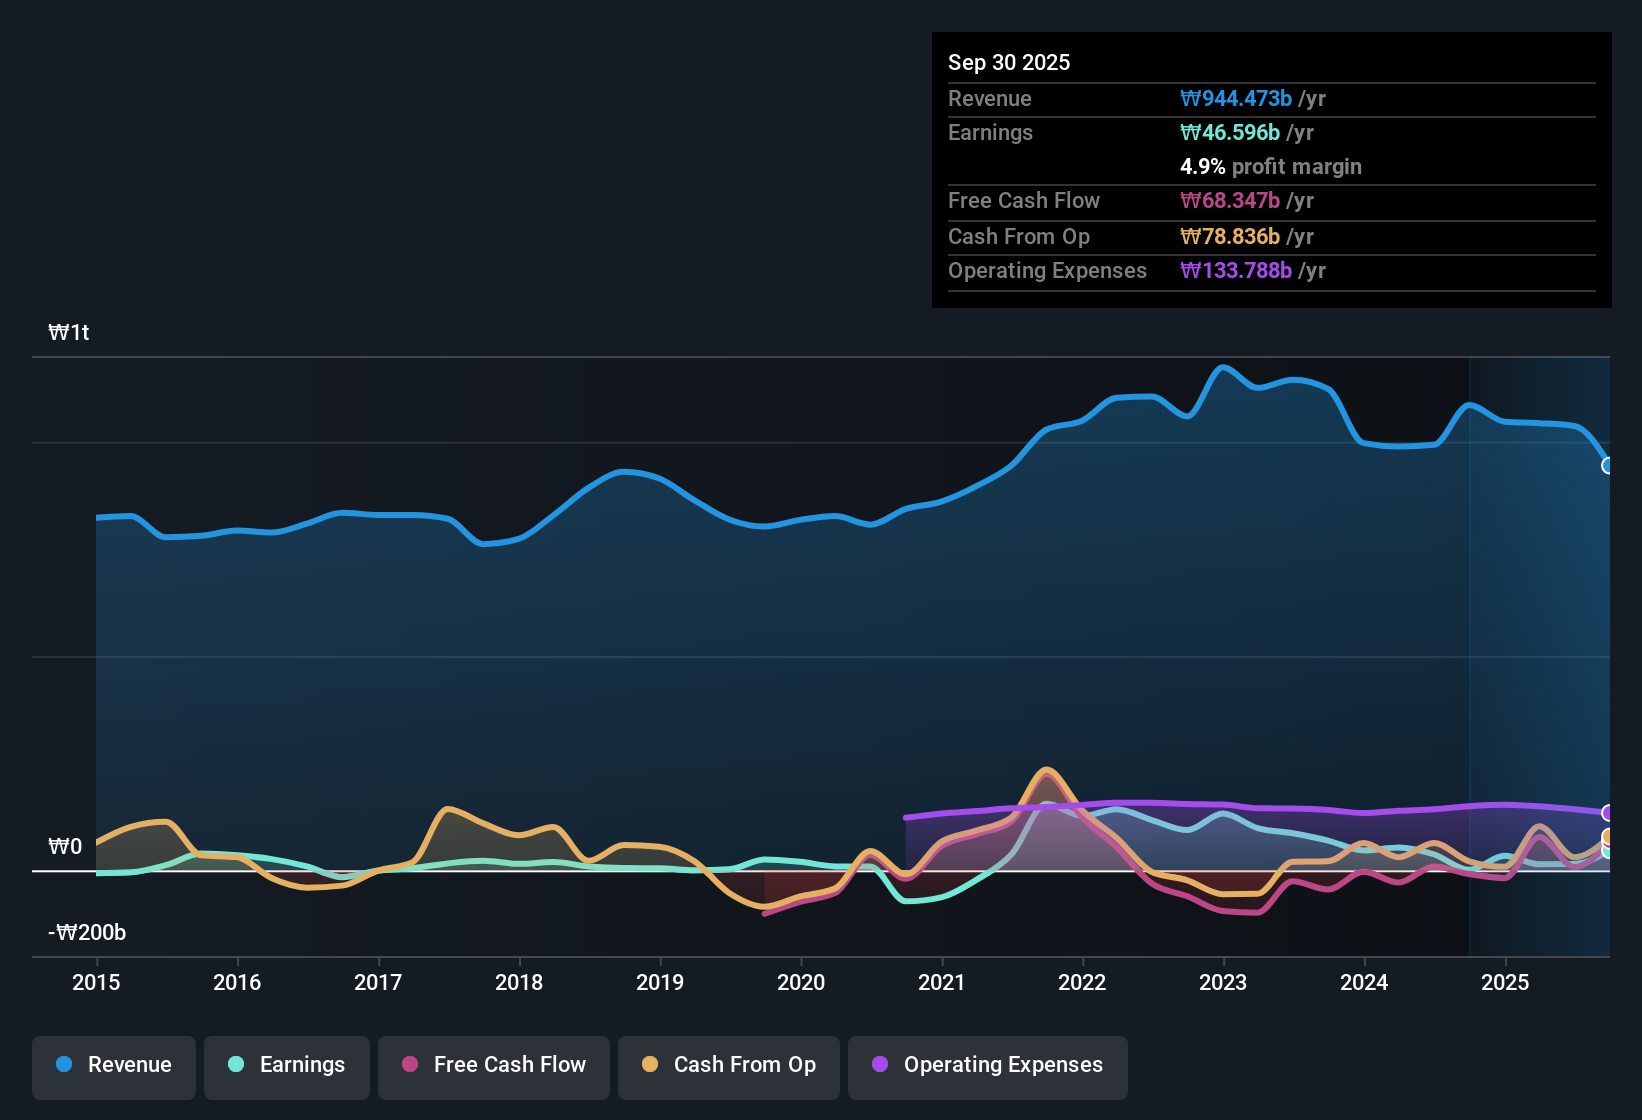Screen dimensions: 1642x1120
Task: Open details for the 4.9% profit margin row
Action: [1270, 167]
